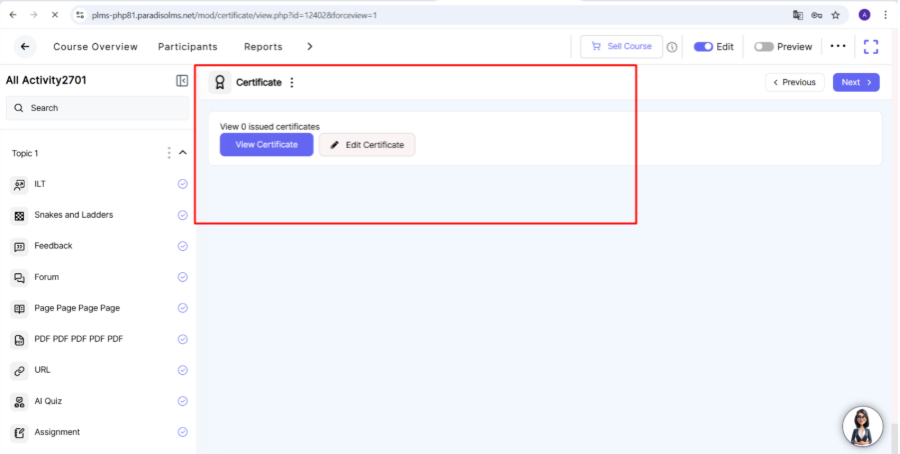Viewport: 900px width, 454px height.
Task: Toggle the Edit mode switch
Action: click(703, 47)
